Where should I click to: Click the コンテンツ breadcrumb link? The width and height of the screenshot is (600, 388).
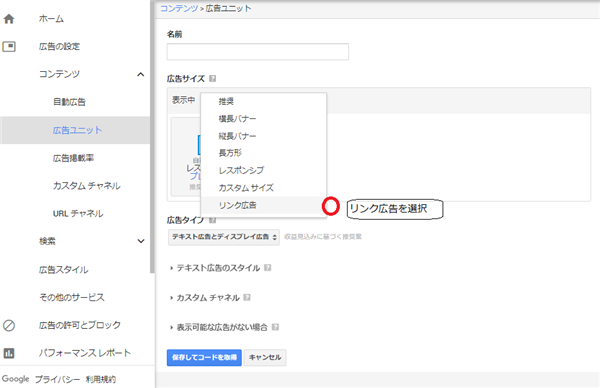[179, 8]
